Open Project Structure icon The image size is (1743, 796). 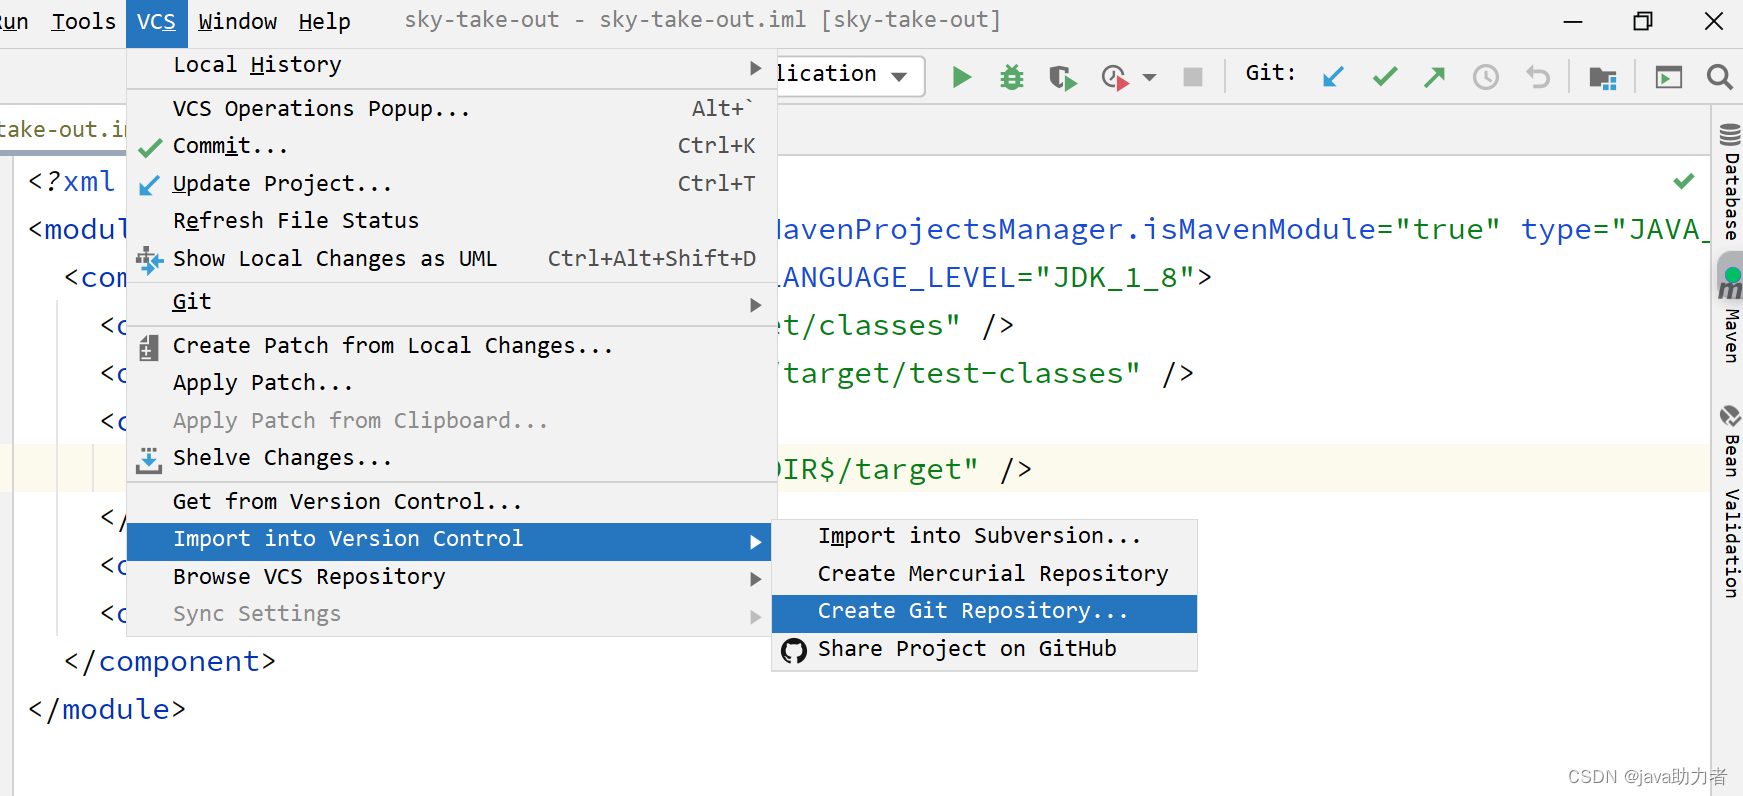1603,77
